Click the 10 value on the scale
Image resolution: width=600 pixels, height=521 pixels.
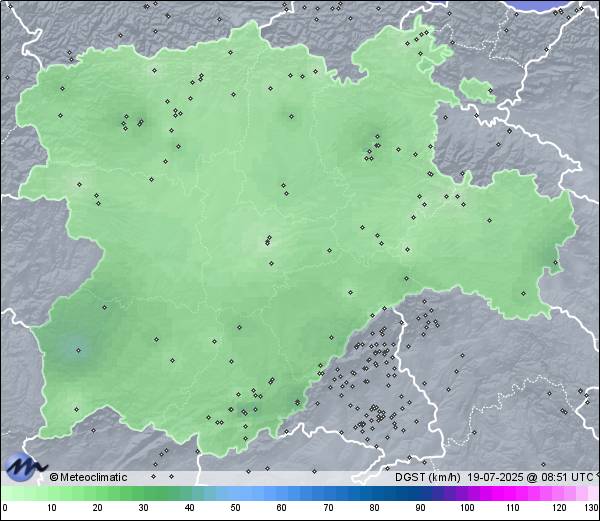tap(52, 508)
